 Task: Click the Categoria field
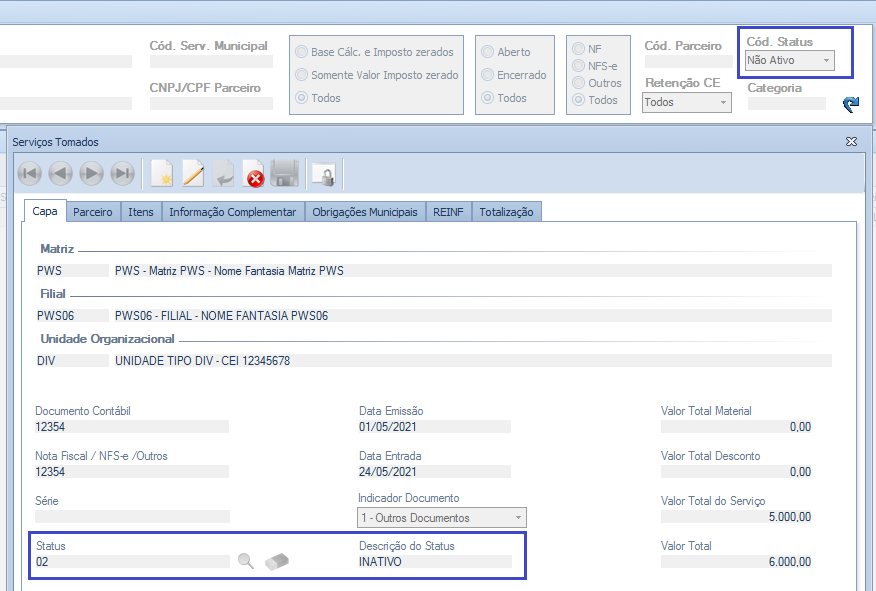787,103
